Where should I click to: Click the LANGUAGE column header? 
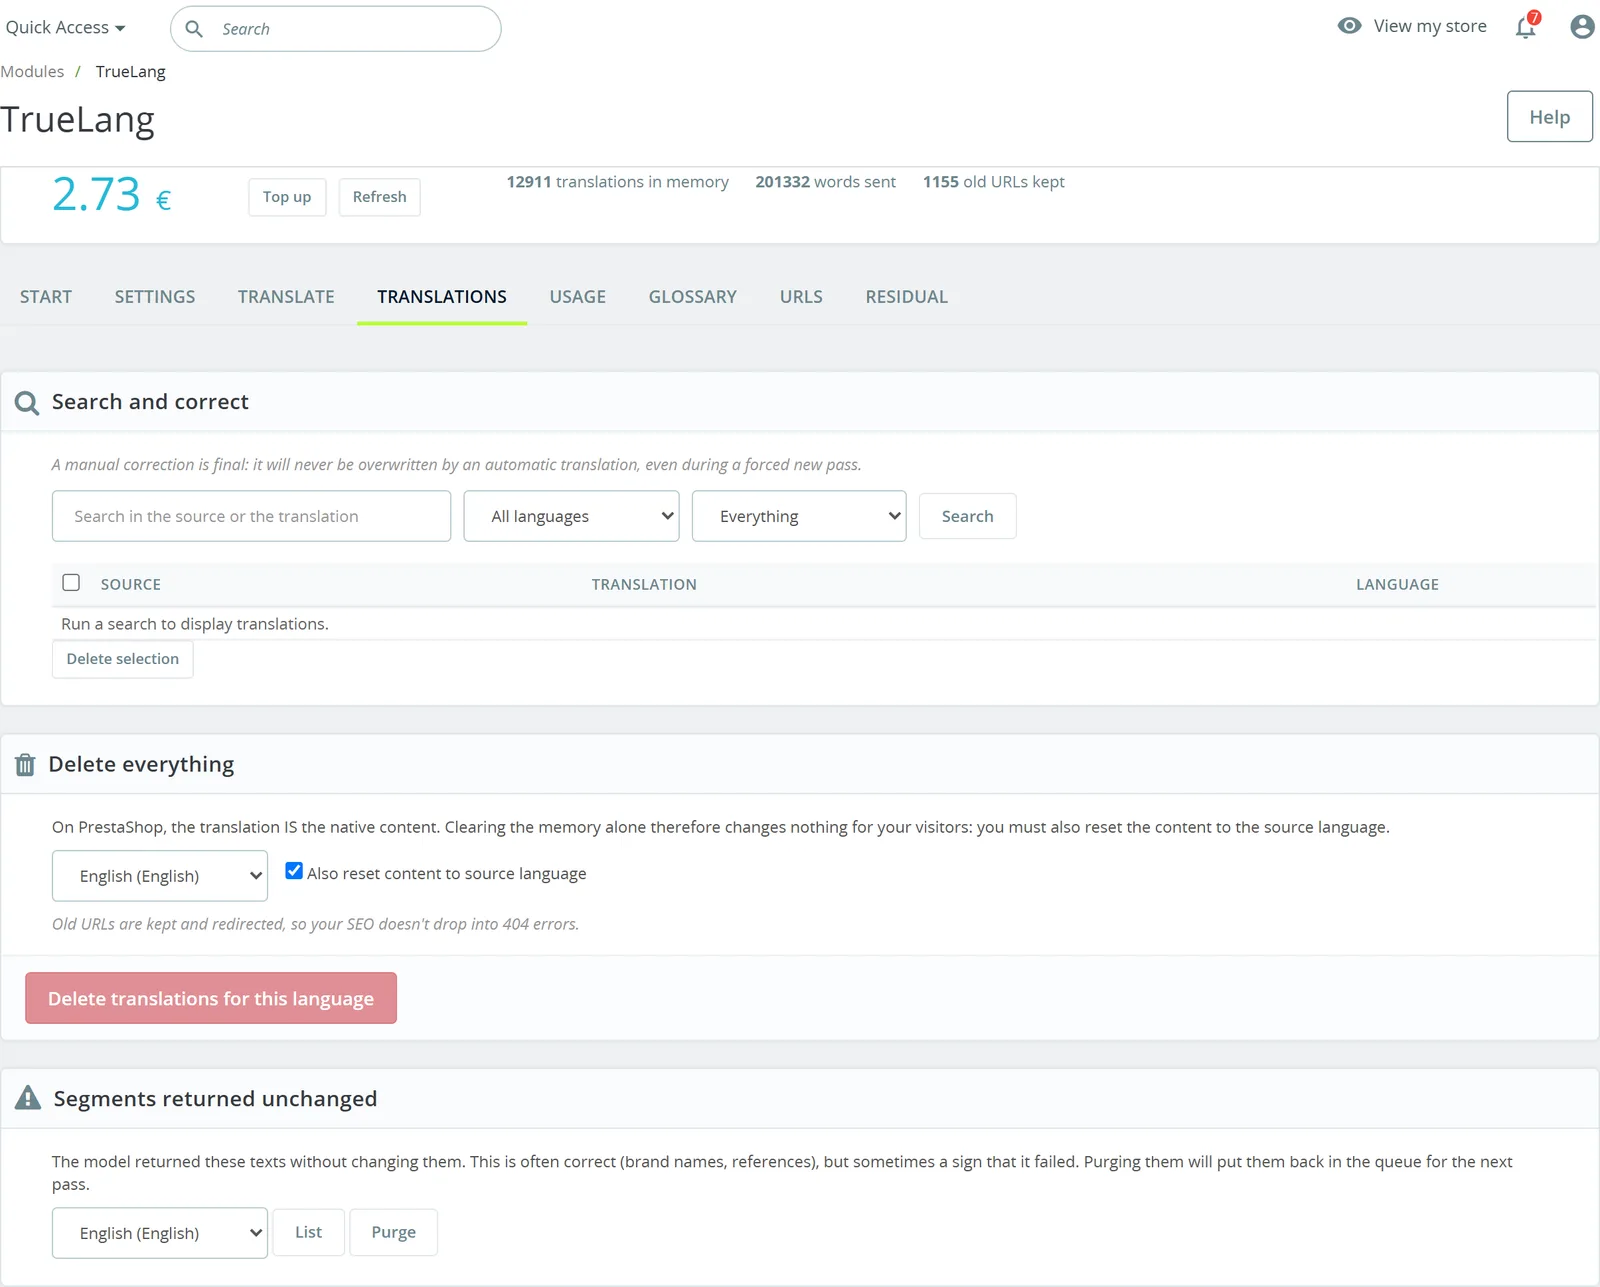click(x=1398, y=584)
